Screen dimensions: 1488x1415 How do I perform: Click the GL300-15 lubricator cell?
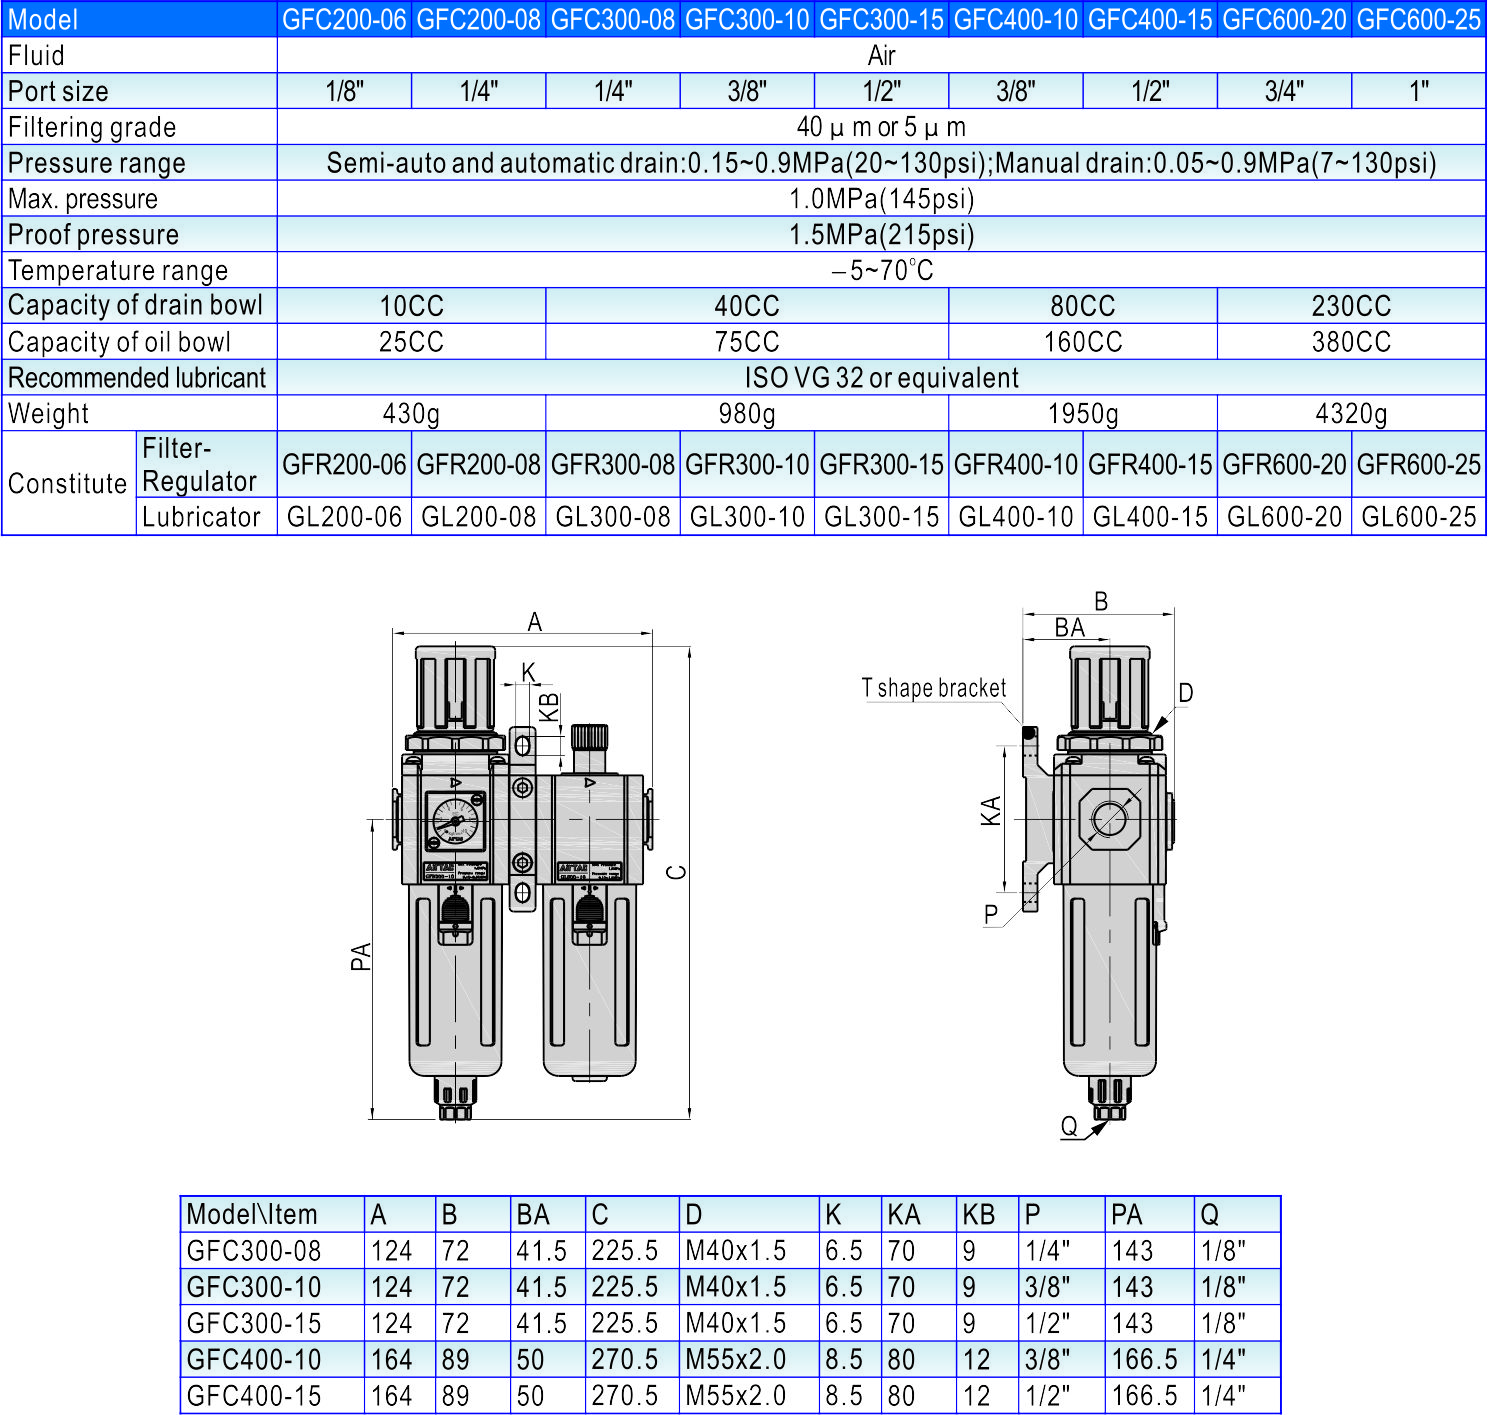tap(881, 517)
